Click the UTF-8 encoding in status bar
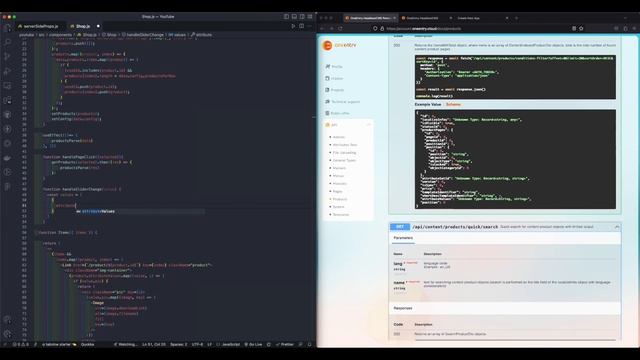 pyautogui.click(x=197, y=344)
